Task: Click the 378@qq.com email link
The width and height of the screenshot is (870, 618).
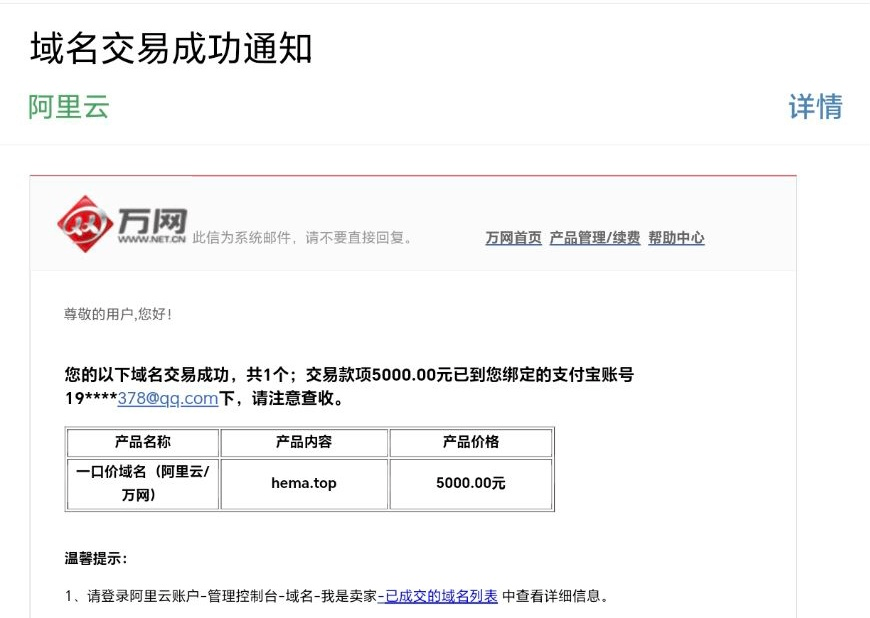Action: [x=168, y=398]
